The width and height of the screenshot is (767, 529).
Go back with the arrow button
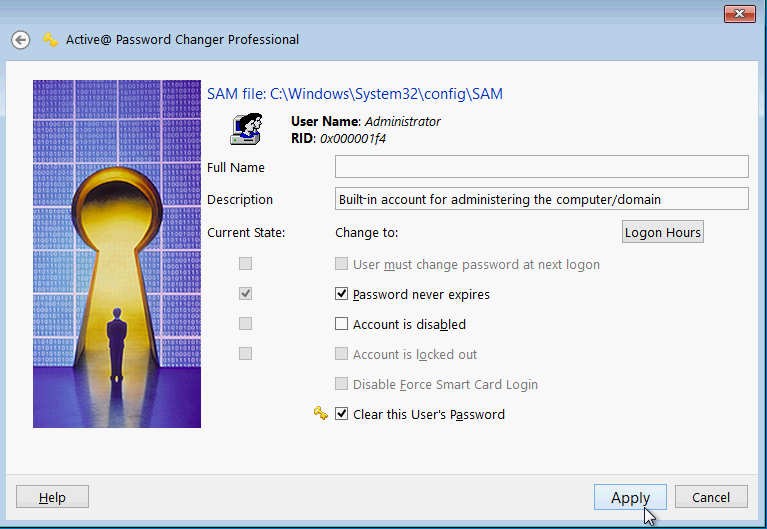point(21,40)
